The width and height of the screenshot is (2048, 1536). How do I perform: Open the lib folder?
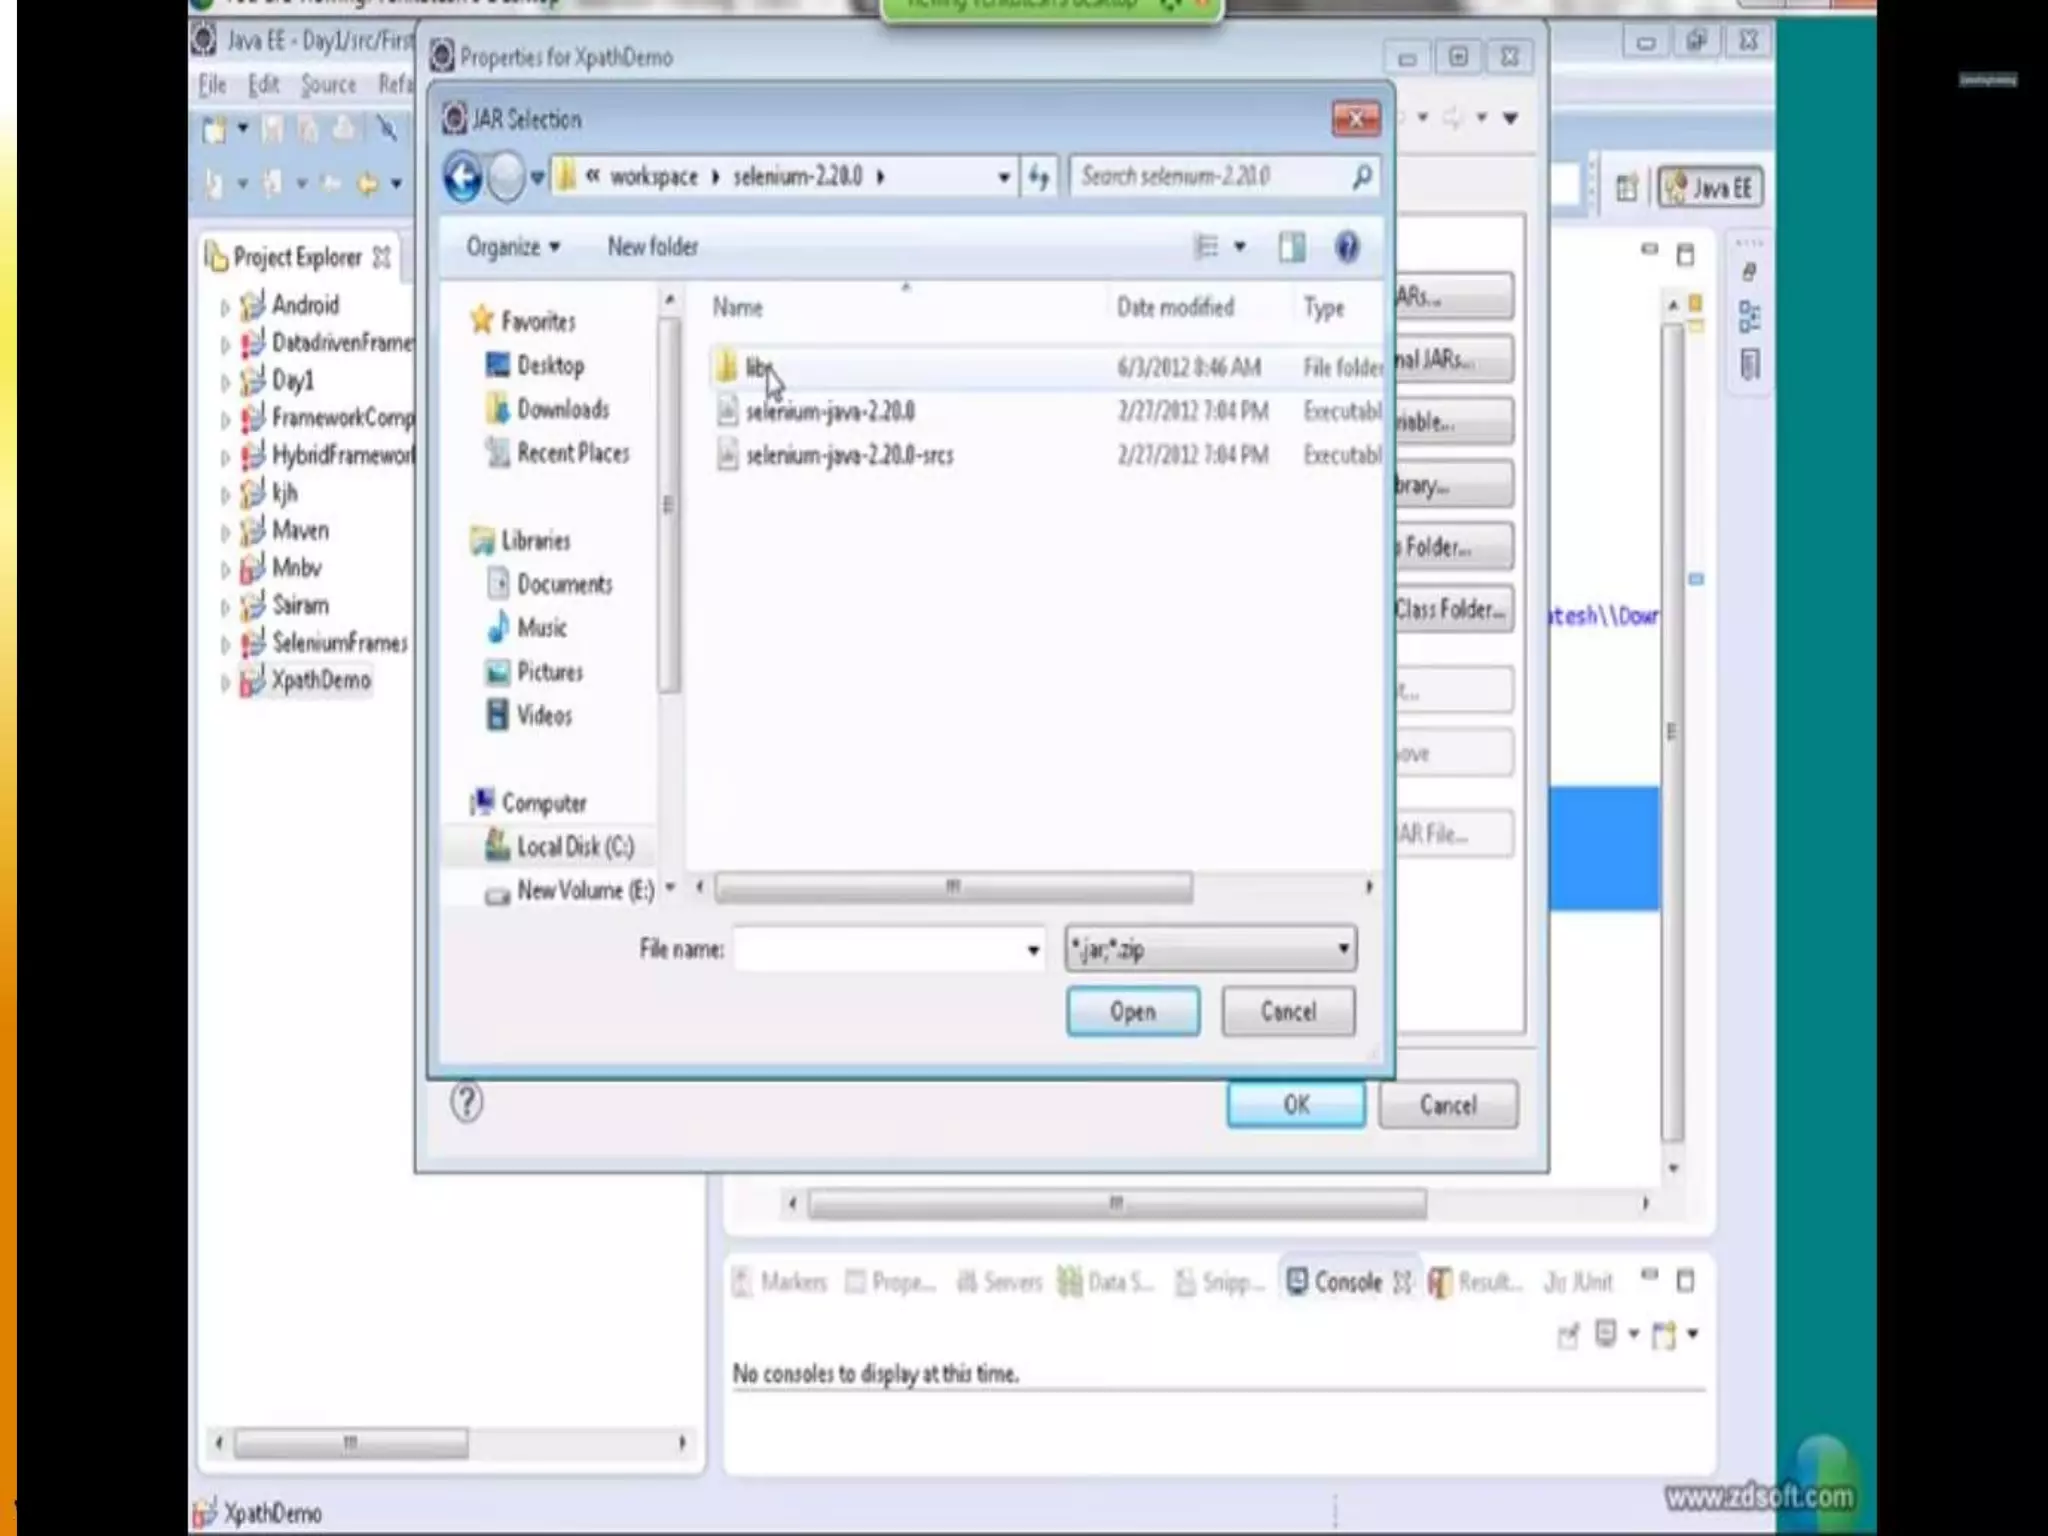pyautogui.click(x=757, y=367)
